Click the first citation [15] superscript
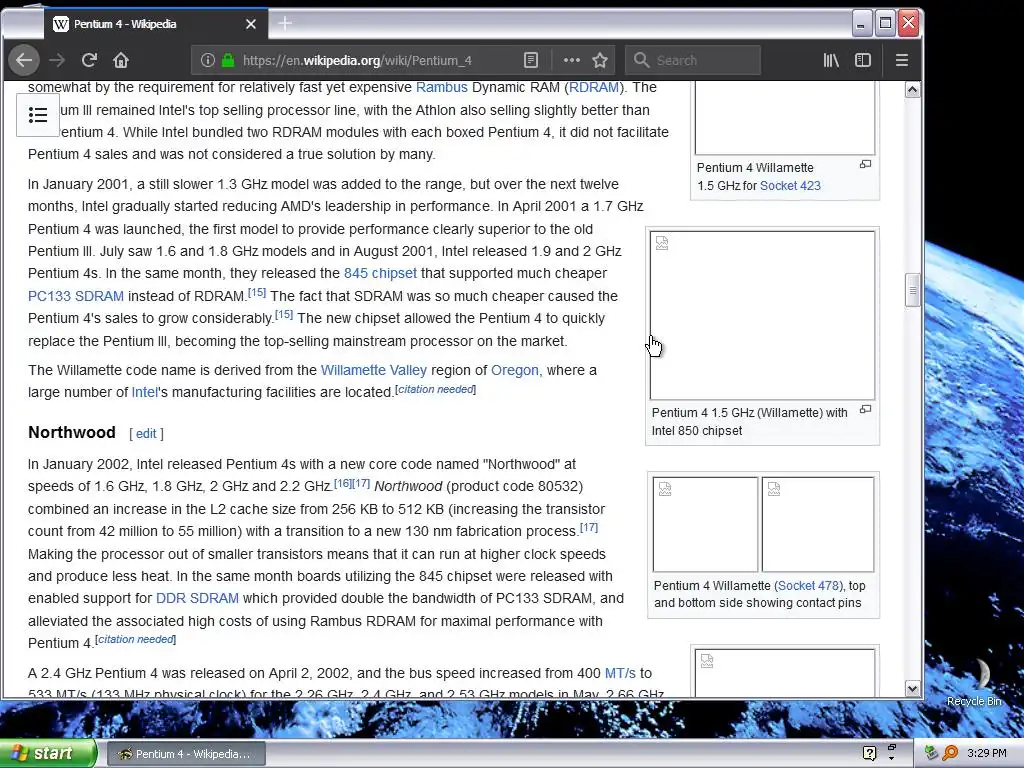Screen dimensions: 1024x768 click(x=257, y=292)
